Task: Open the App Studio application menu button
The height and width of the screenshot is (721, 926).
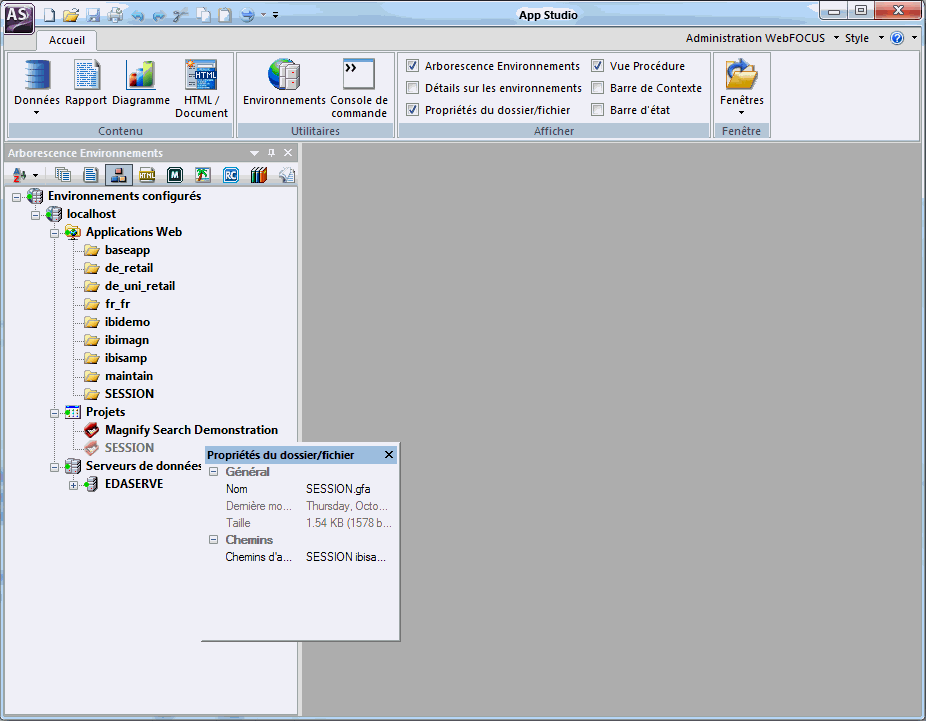Action: coord(18,17)
